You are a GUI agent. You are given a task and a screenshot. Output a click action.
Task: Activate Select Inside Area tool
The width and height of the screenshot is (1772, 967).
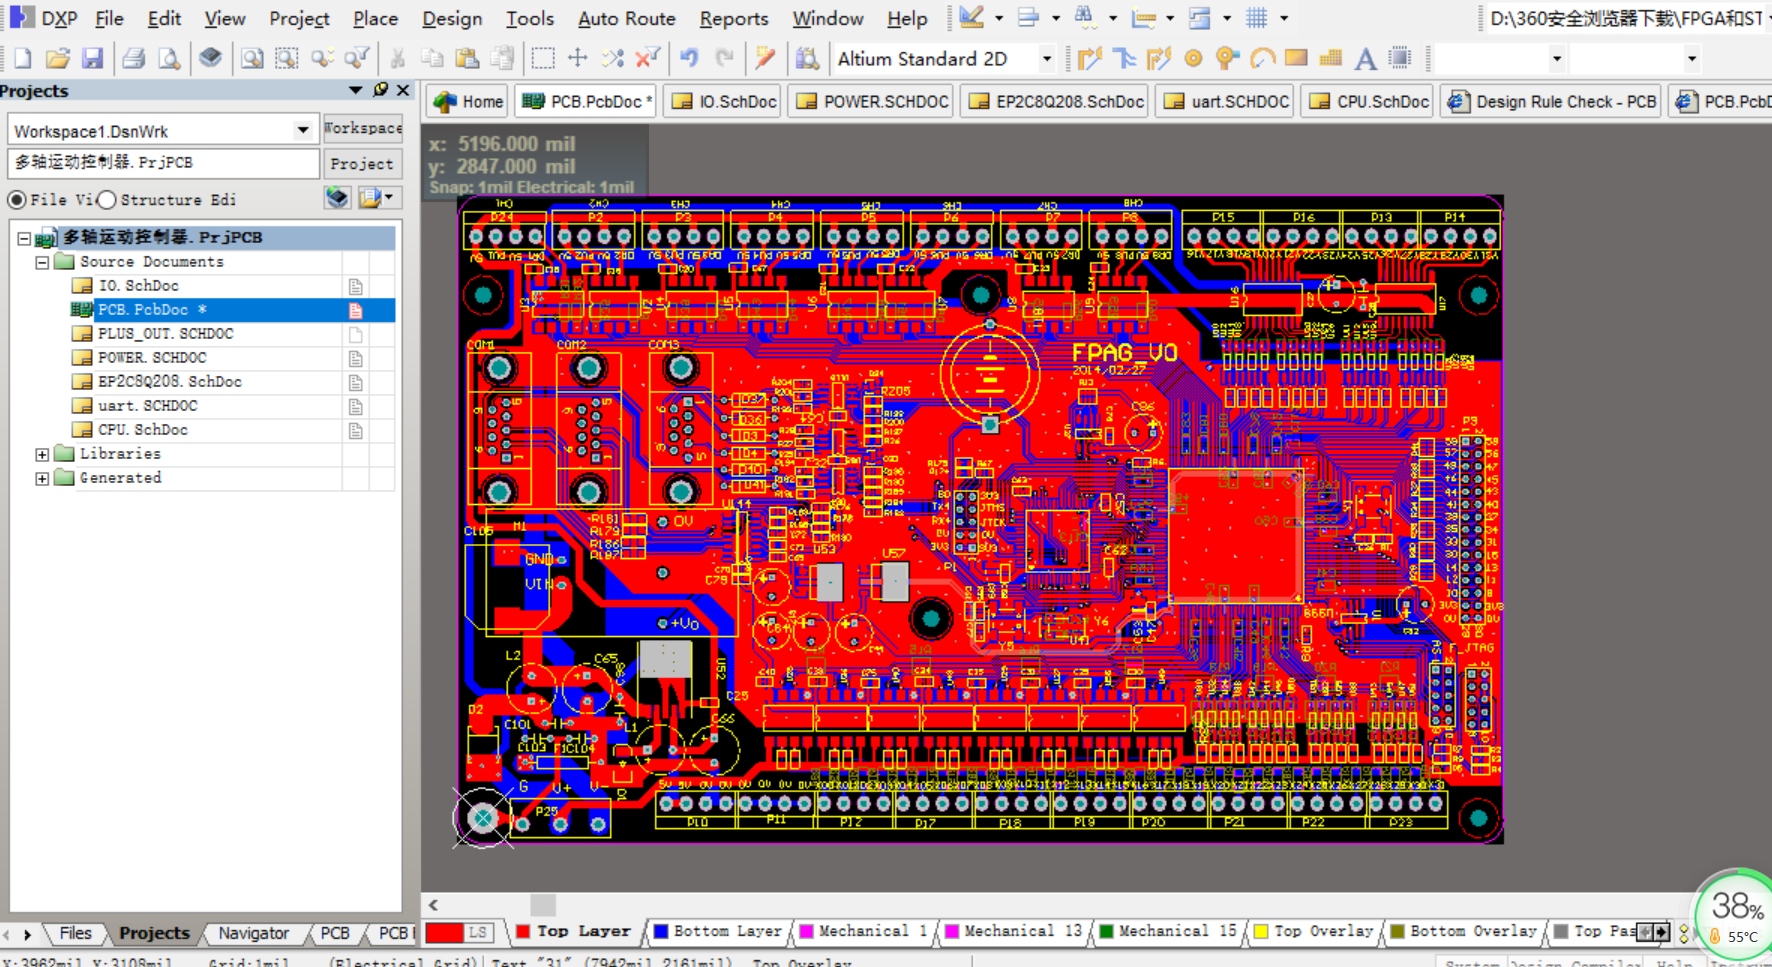pyautogui.click(x=543, y=59)
